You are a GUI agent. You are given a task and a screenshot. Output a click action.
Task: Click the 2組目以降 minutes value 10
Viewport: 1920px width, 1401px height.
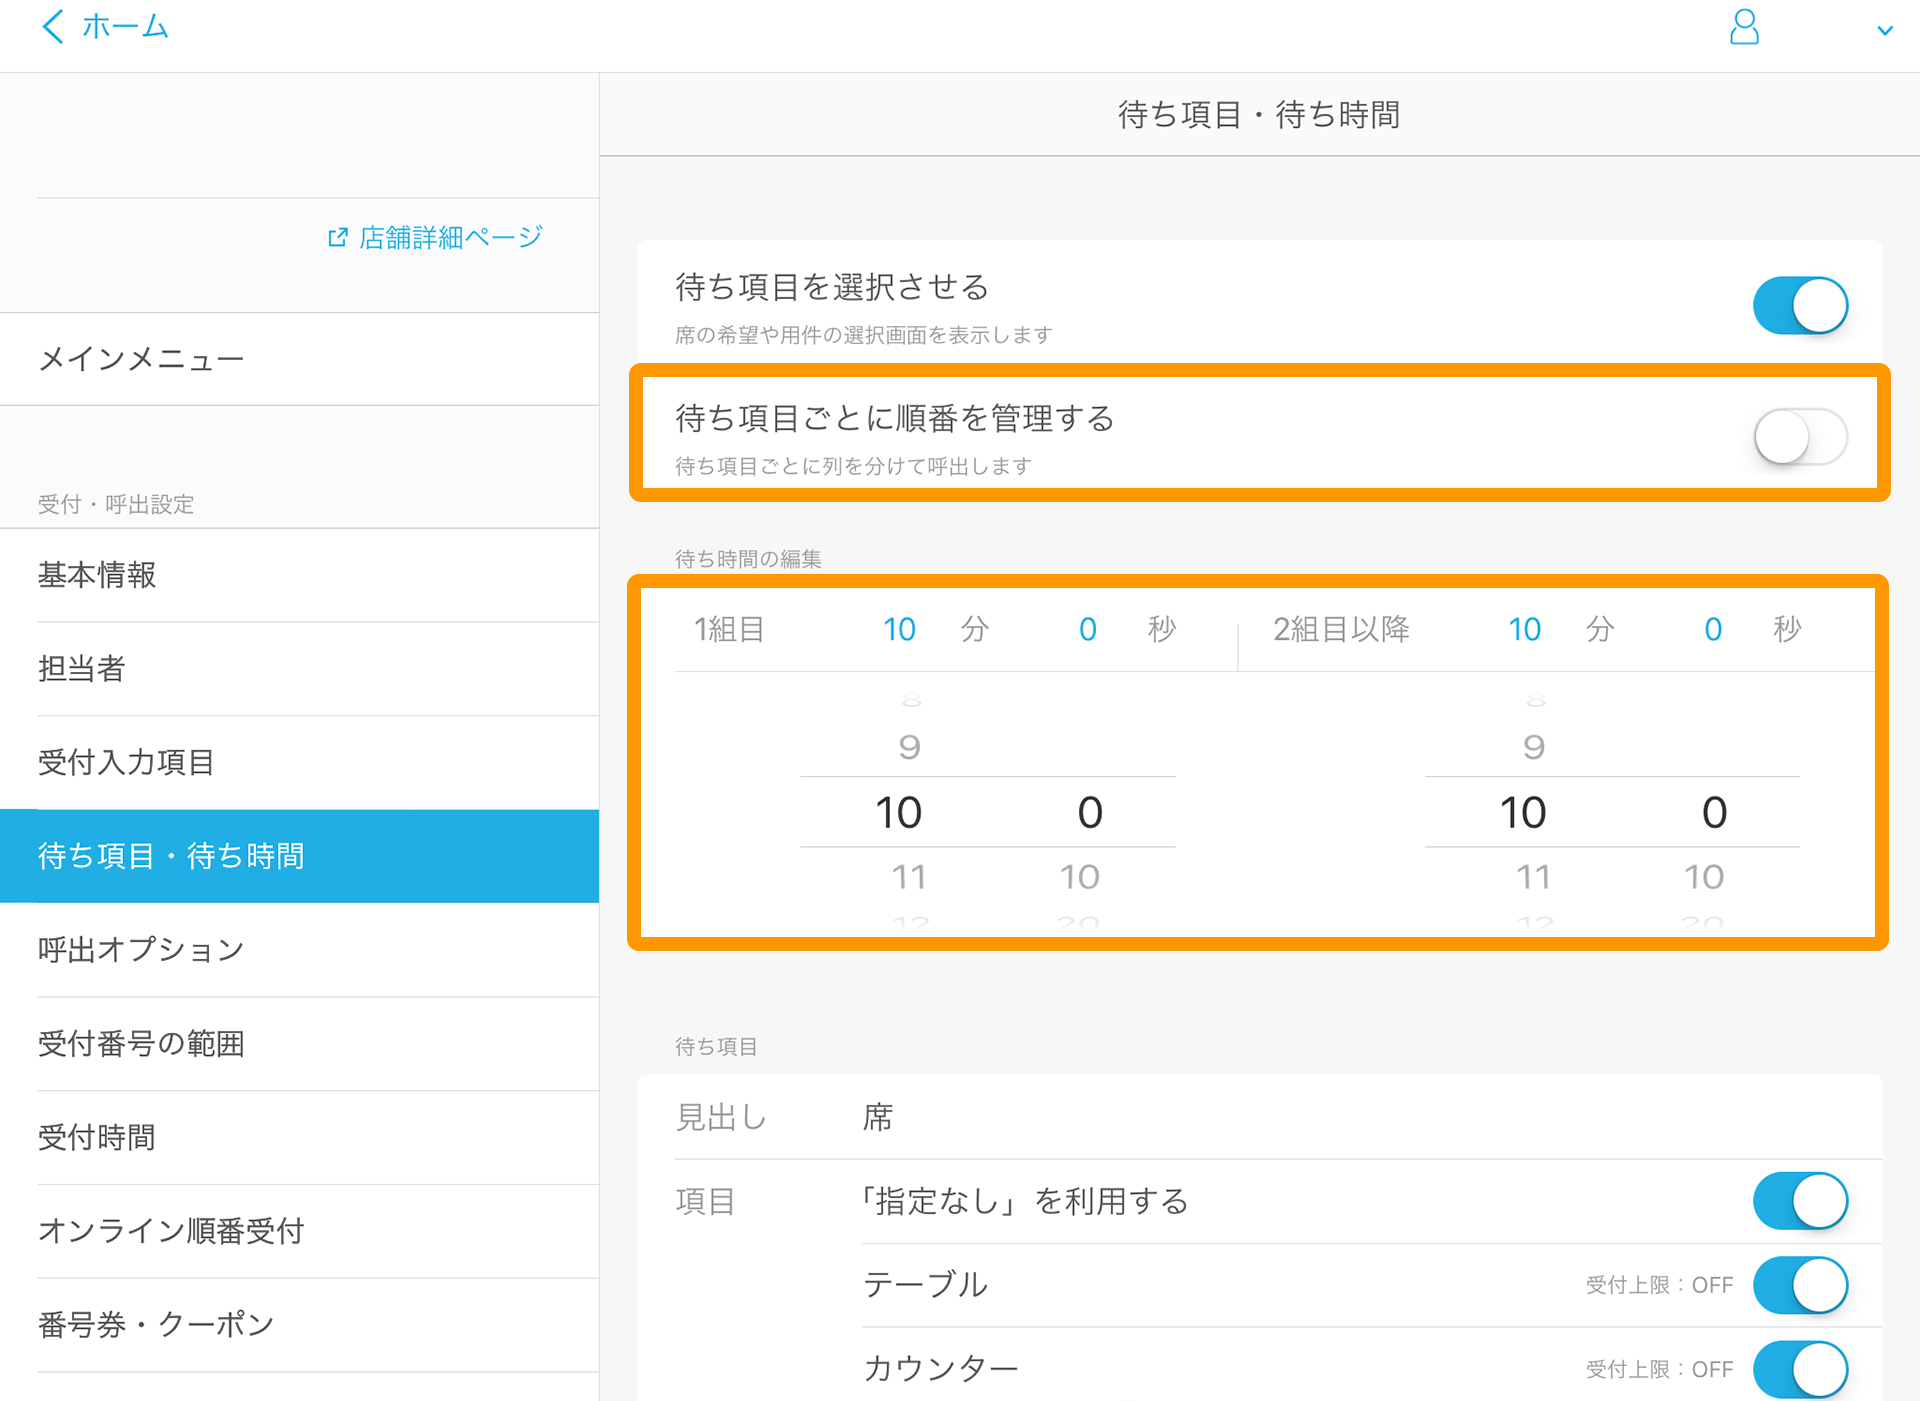point(1524,629)
